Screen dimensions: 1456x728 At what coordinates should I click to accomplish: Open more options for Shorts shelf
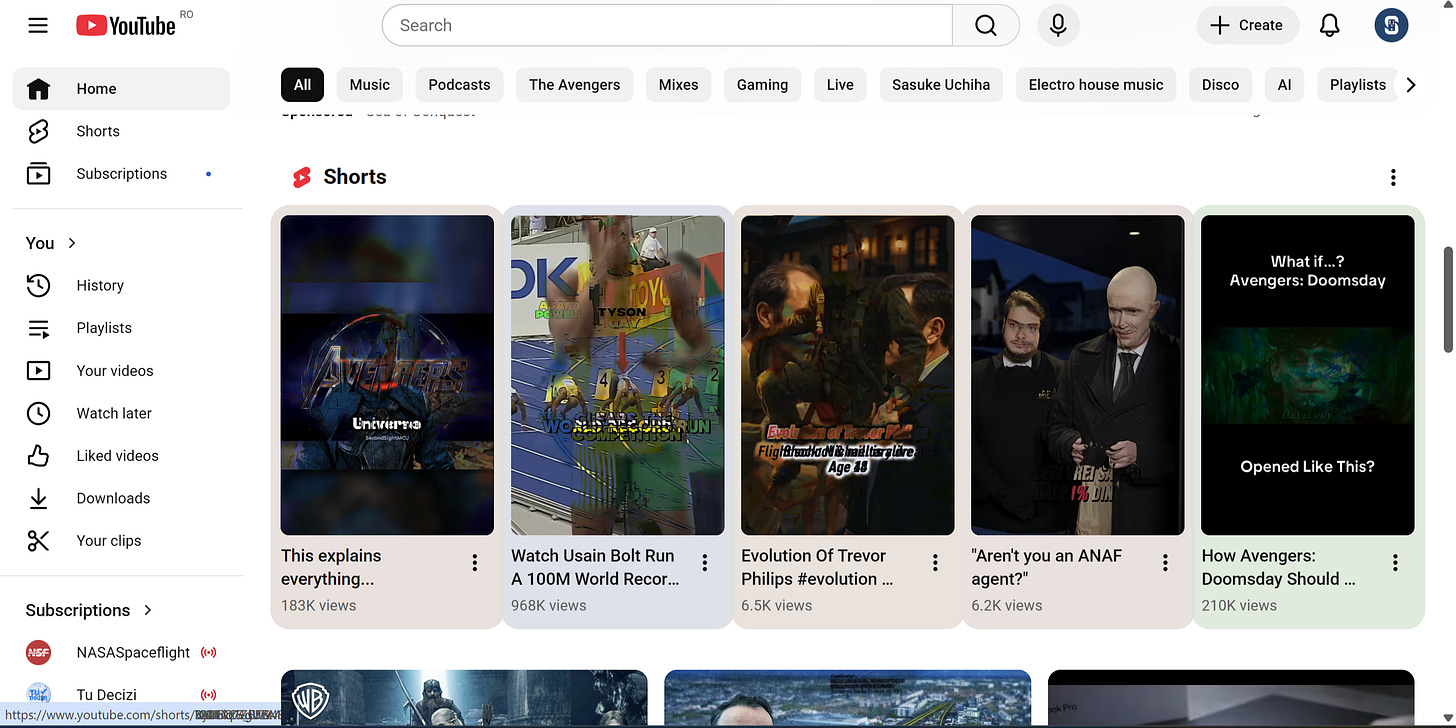[1393, 178]
